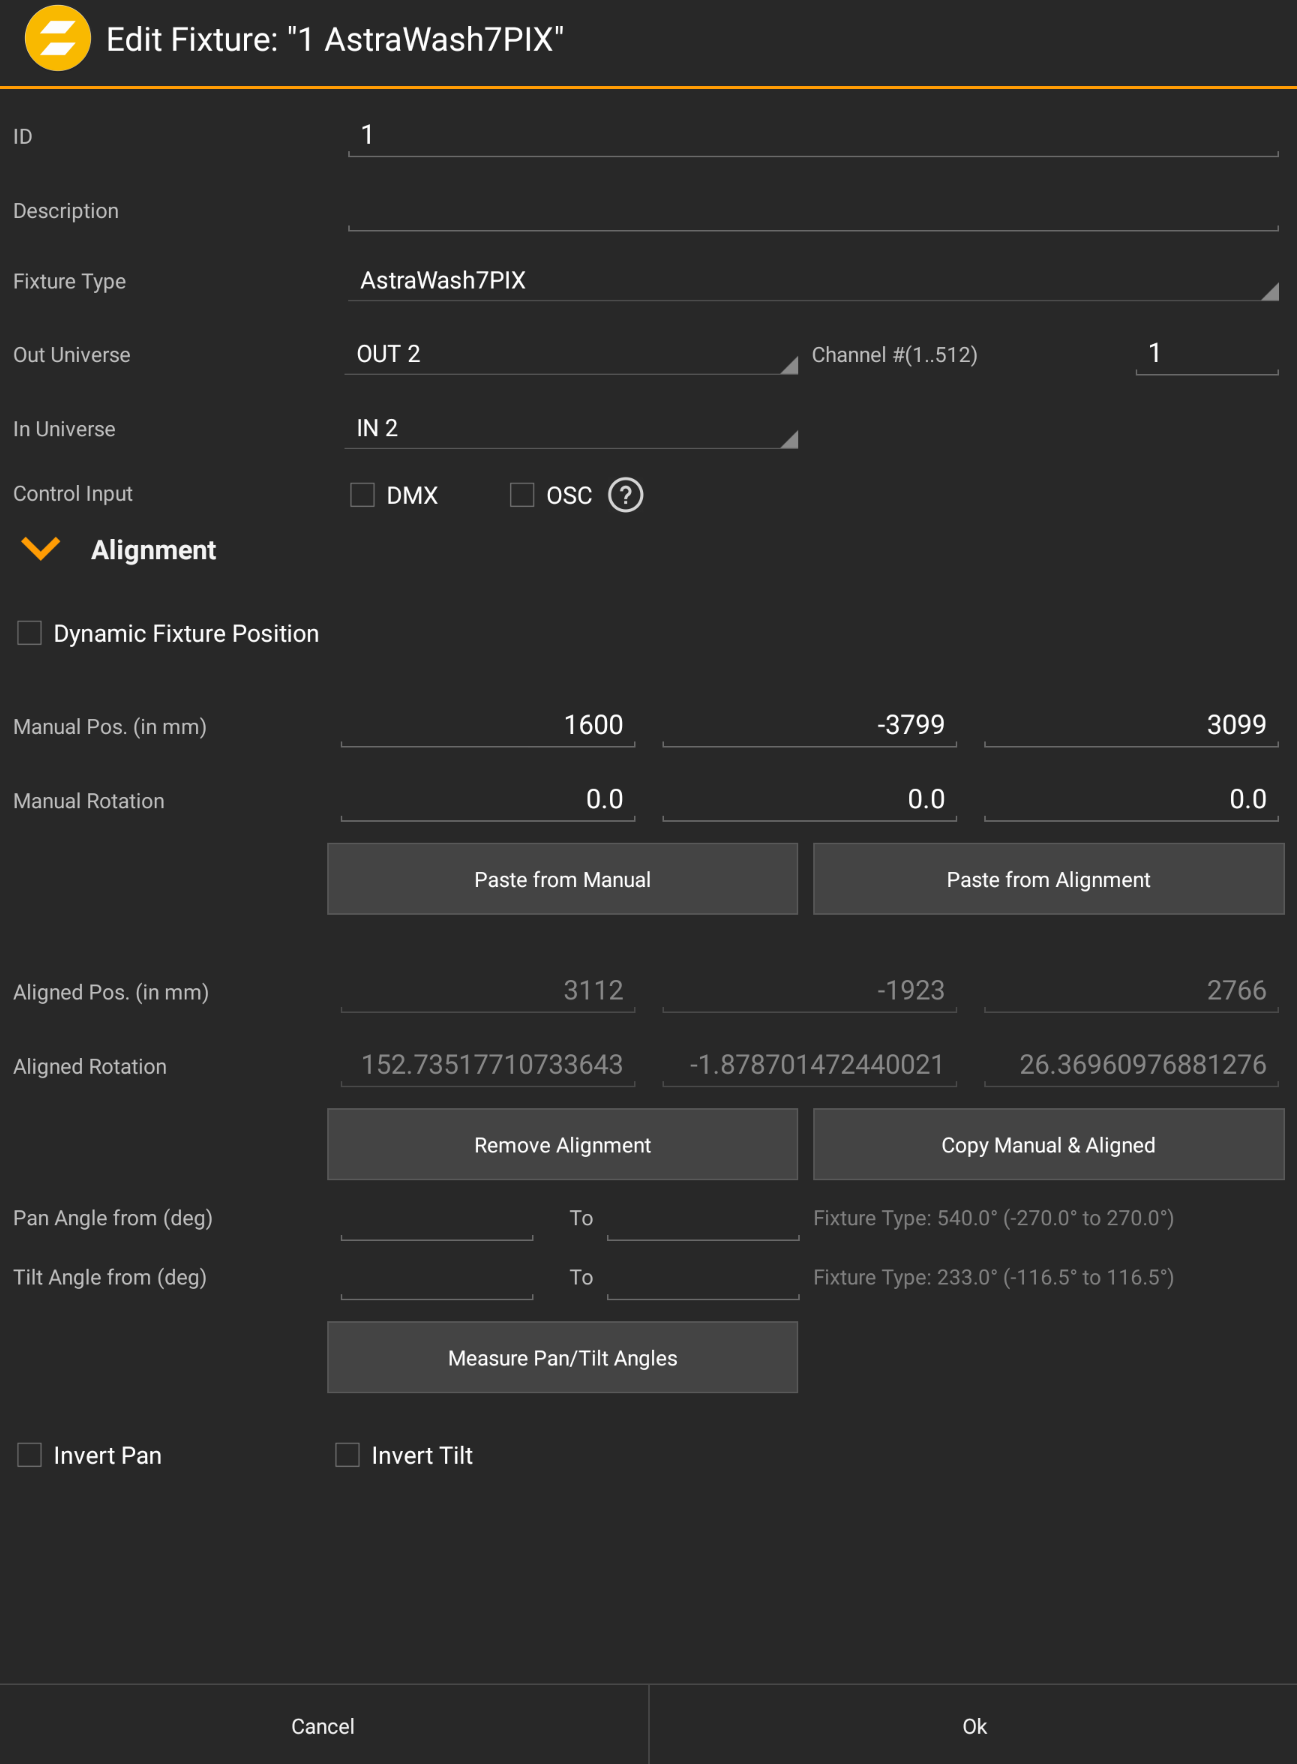Open the Out Universe dropdown

click(x=571, y=355)
